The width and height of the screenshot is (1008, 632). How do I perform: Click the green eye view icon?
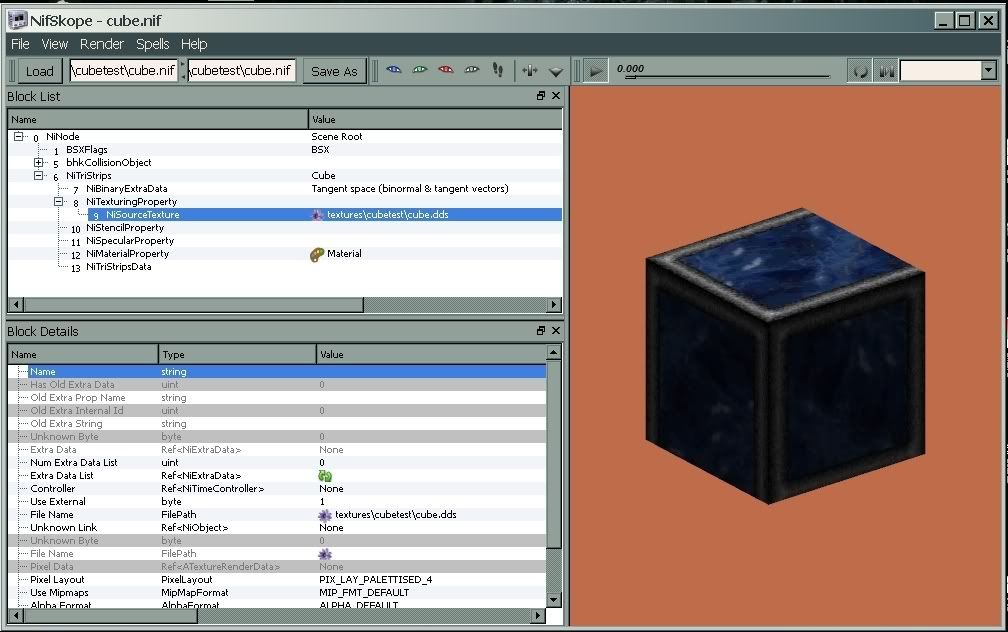[420, 70]
